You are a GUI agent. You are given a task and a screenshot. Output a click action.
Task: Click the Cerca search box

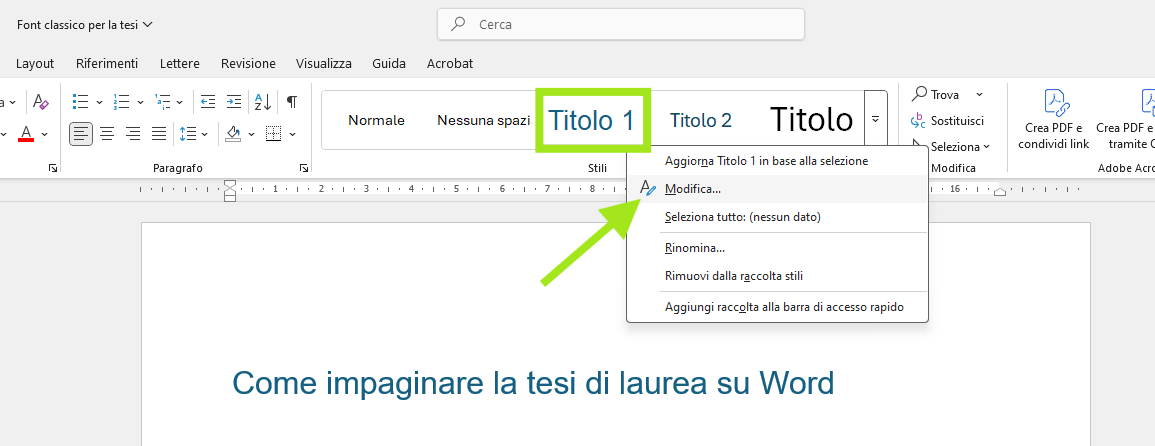[x=620, y=24]
